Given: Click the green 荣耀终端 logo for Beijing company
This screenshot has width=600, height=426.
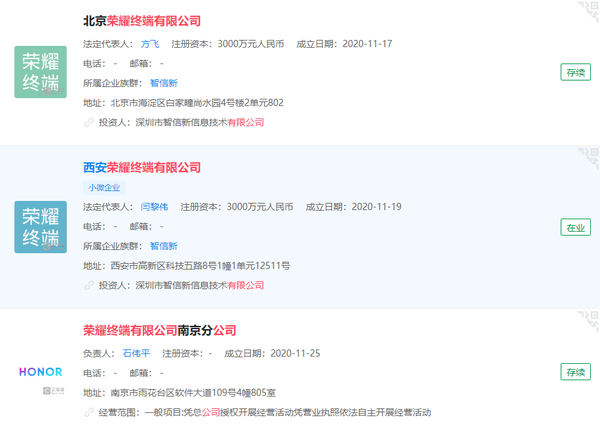Looking at the screenshot, I should point(41,72).
